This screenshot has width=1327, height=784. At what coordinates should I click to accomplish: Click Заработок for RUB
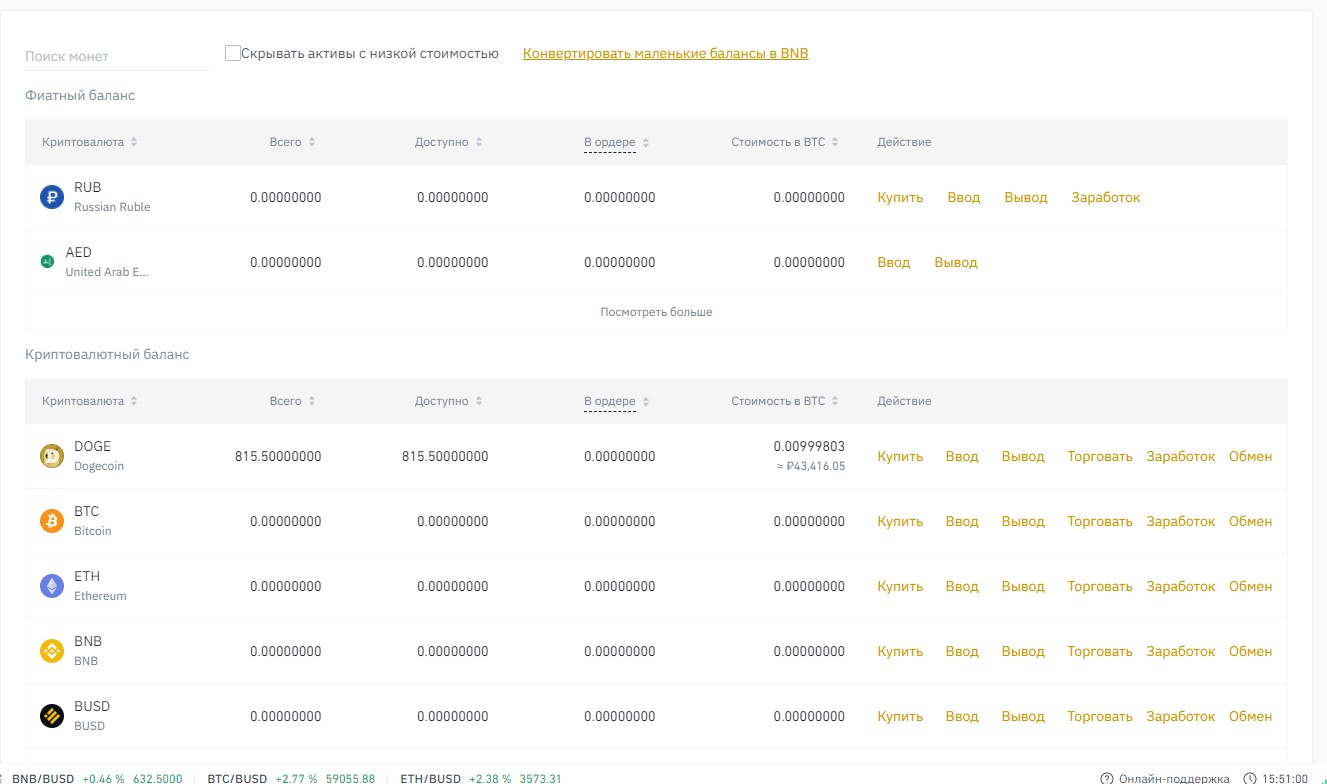(x=1106, y=197)
